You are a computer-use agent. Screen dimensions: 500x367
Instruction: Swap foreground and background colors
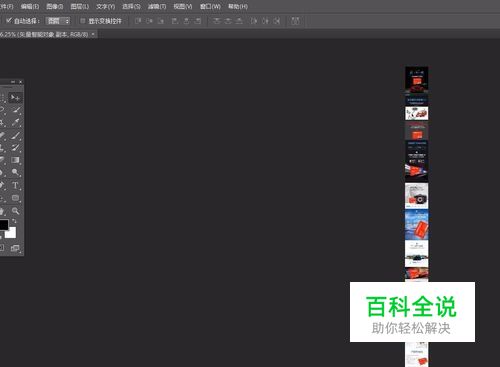(15, 221)
